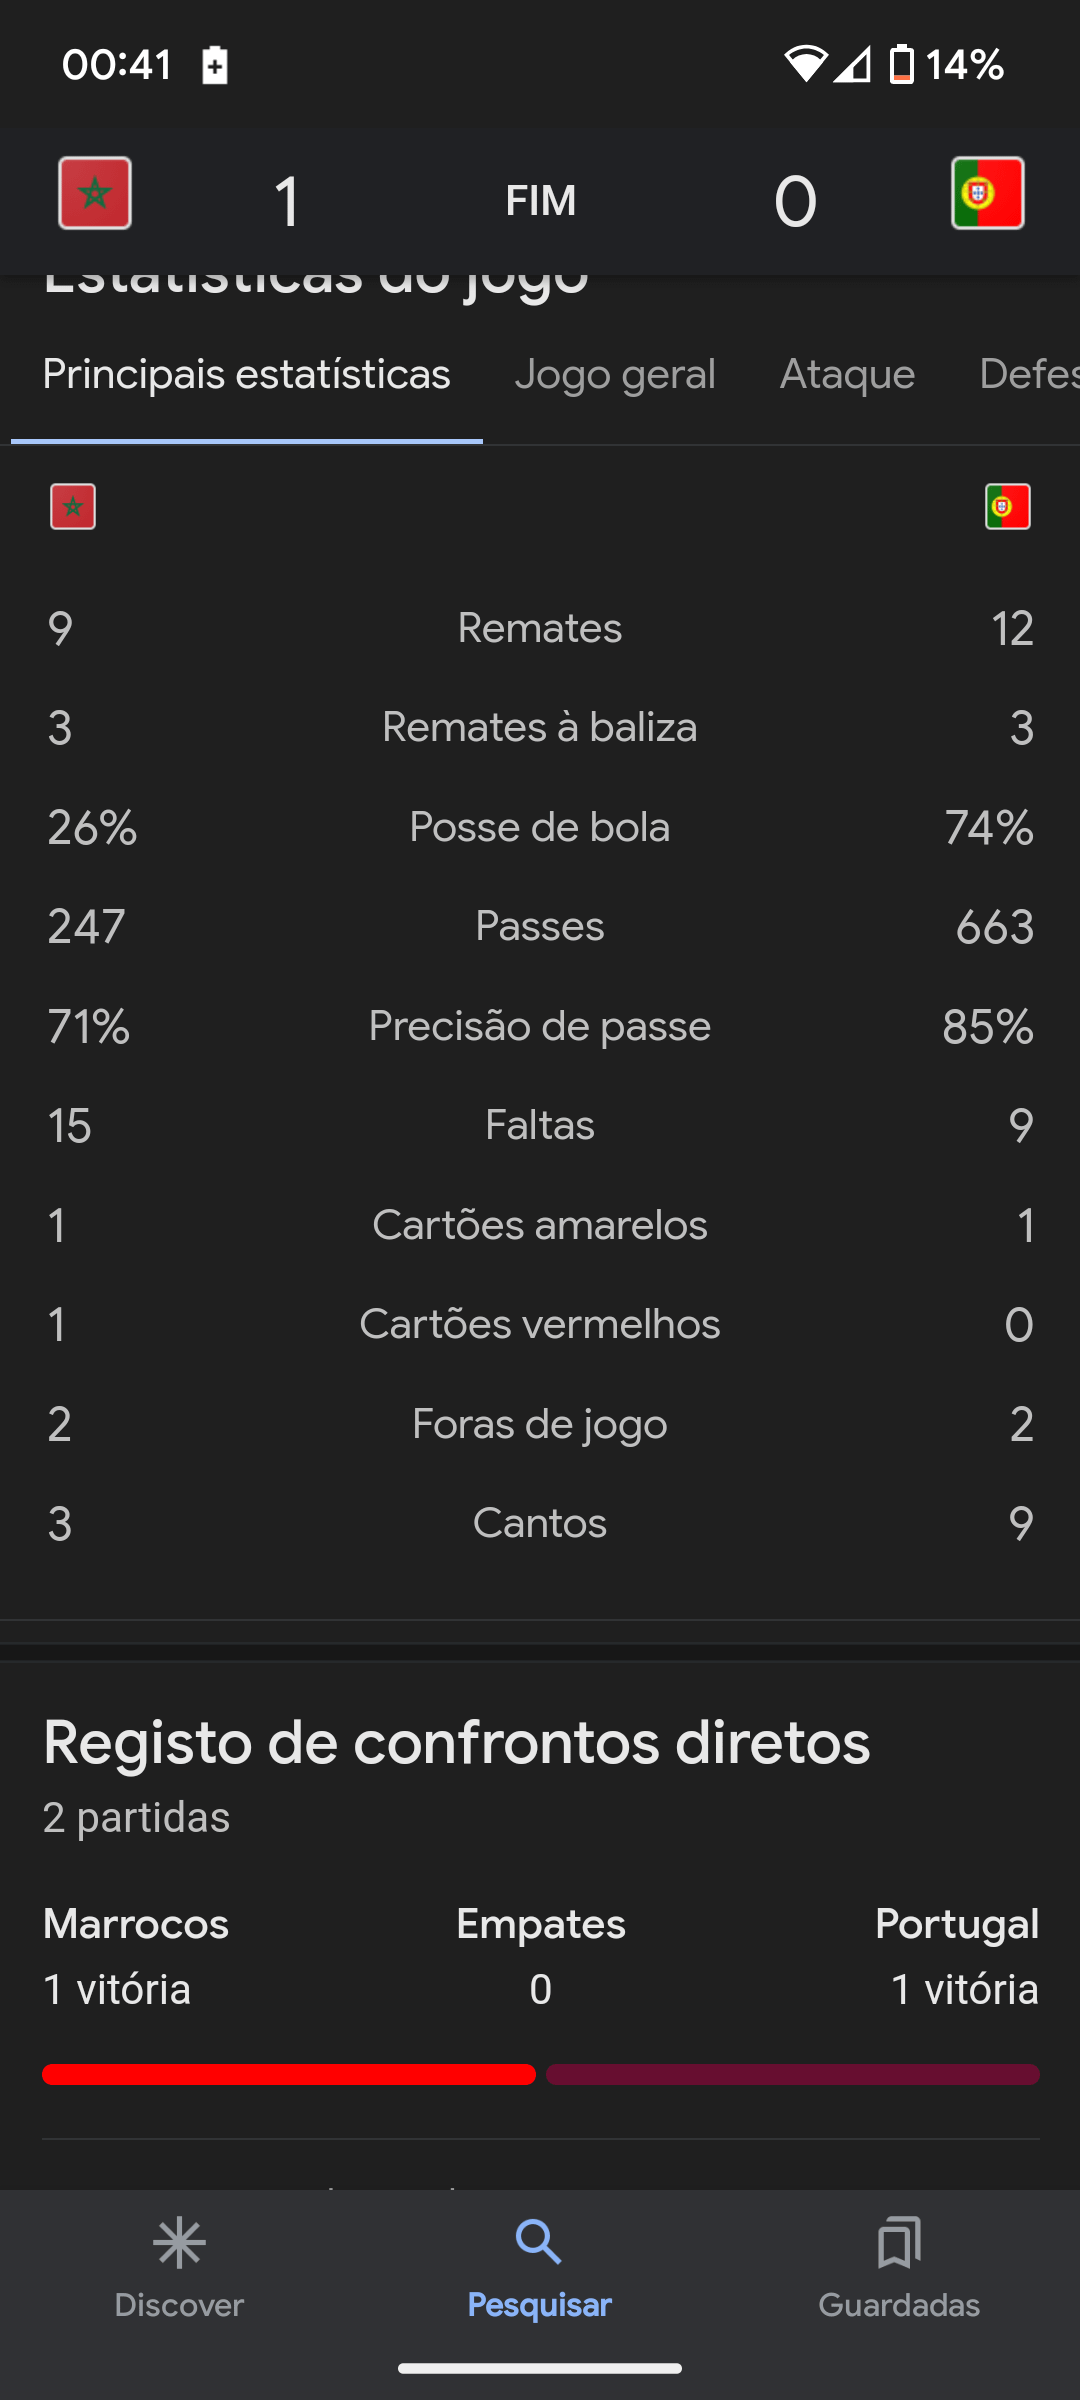Open the Guardadas bookmarks icon

click(899, 2242)
